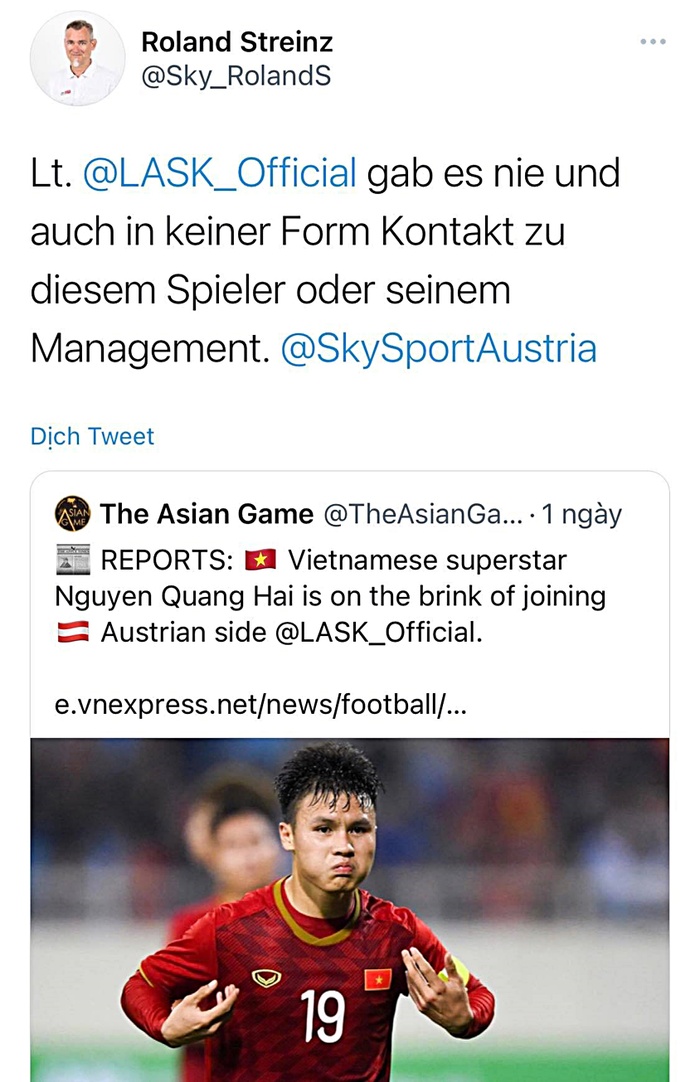Click the Roland Streinz display name
Viewport: 700px width, 1082px height.
(237, 42)
